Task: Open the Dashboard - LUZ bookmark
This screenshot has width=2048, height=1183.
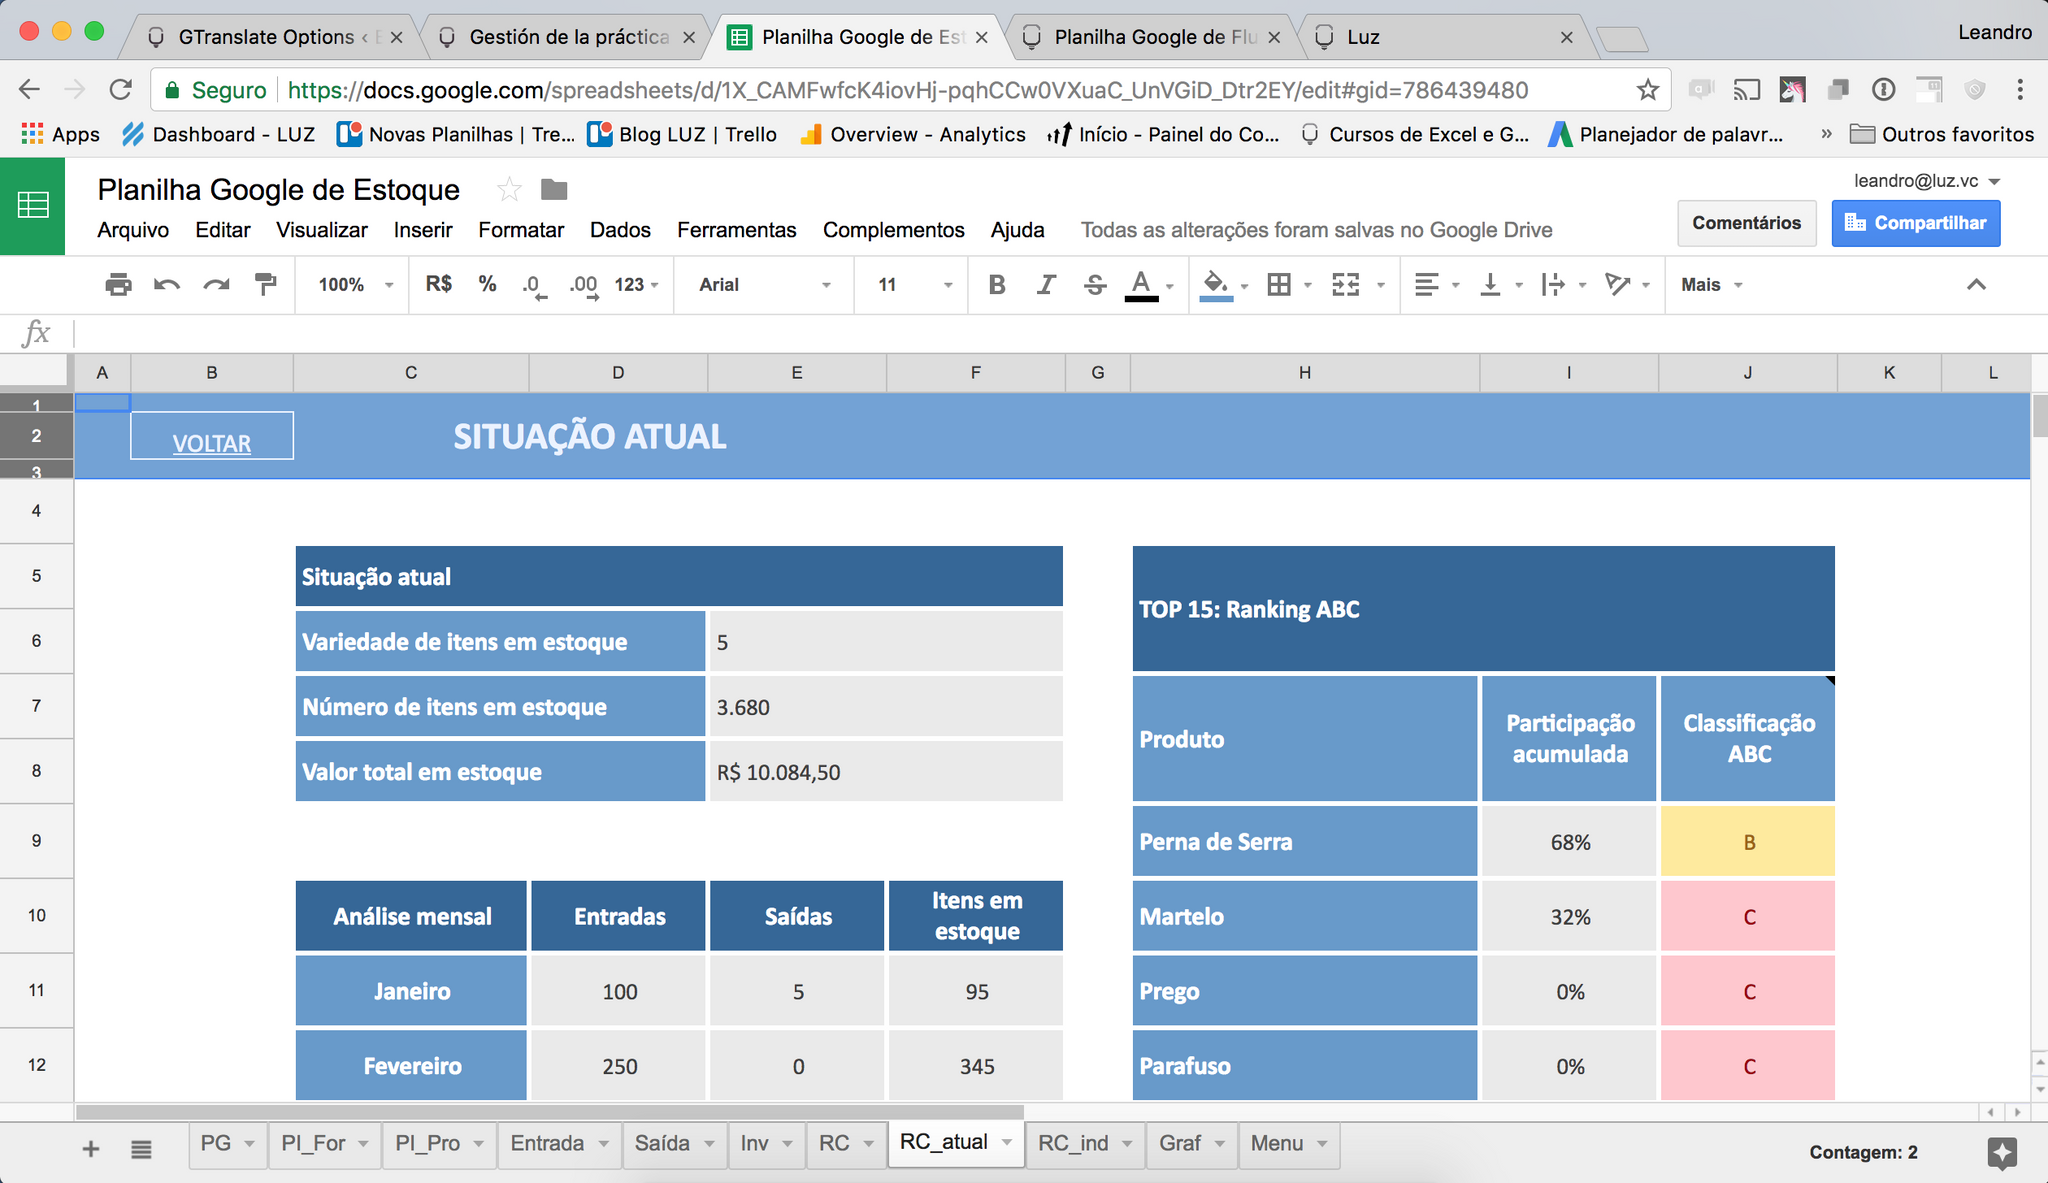Action: point(218,134)
